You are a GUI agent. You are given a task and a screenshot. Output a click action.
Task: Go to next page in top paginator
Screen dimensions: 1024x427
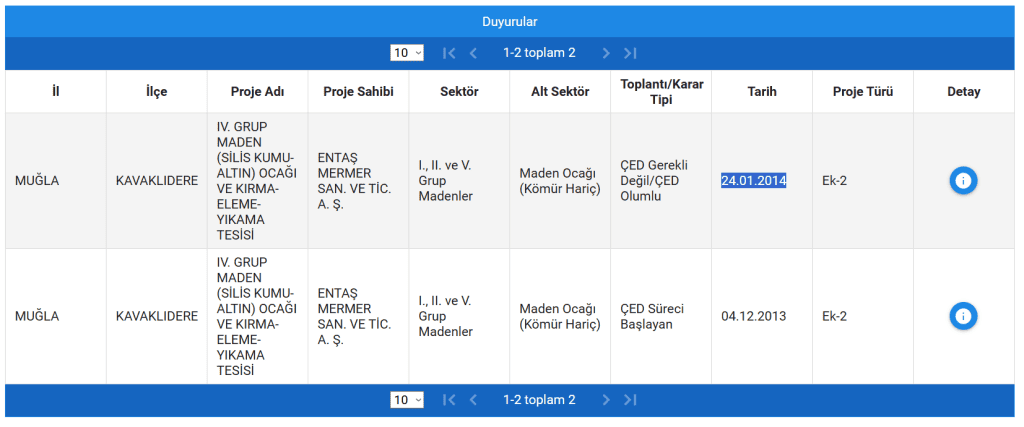(x=606, y=53)
